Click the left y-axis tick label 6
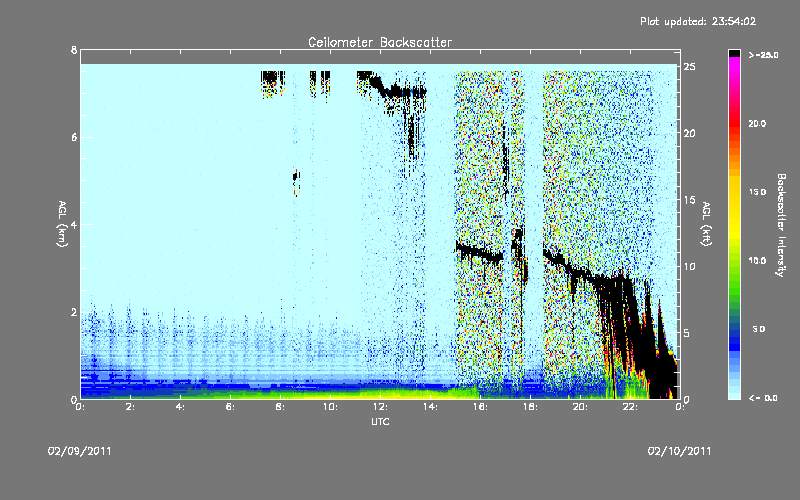The width and height of the screenshot is (800, 500). coord(74,137)
